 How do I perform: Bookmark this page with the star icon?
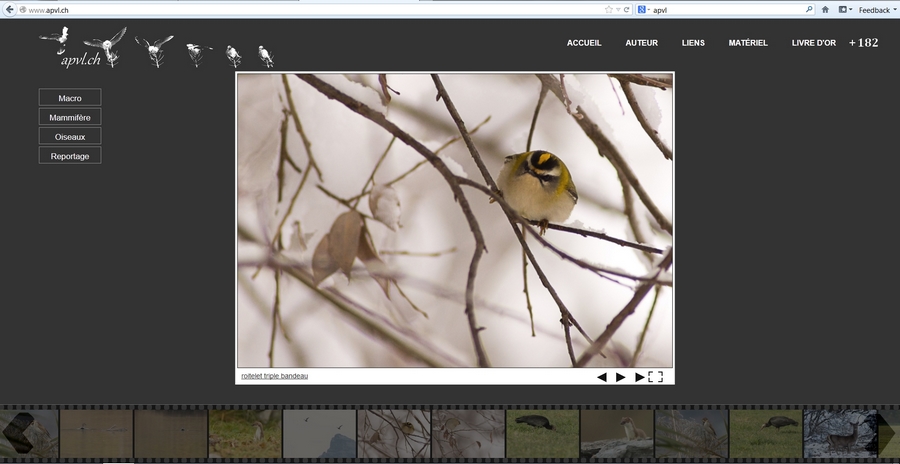[x=608, y=9]
